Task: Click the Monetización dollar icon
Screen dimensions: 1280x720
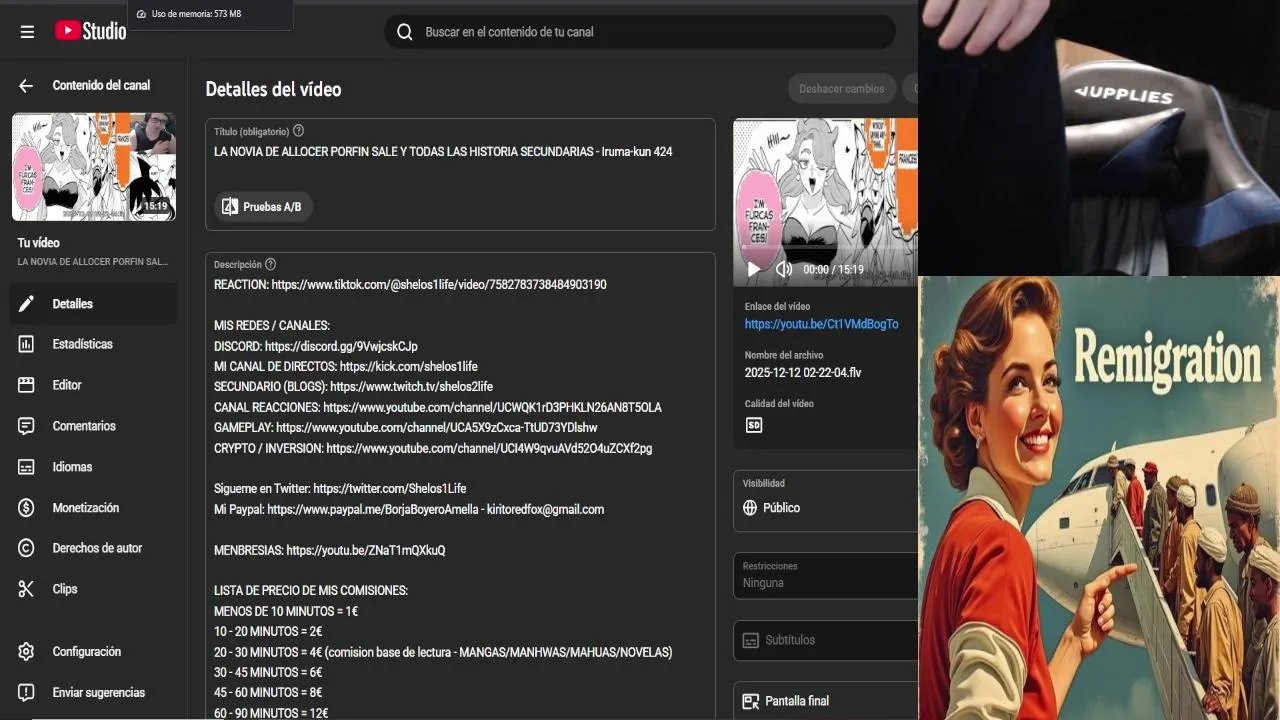Action: (26, 508)
